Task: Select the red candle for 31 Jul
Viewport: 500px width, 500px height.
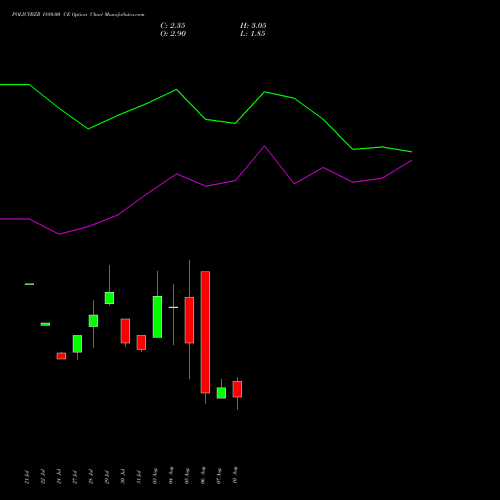Action: click(141, 342)
